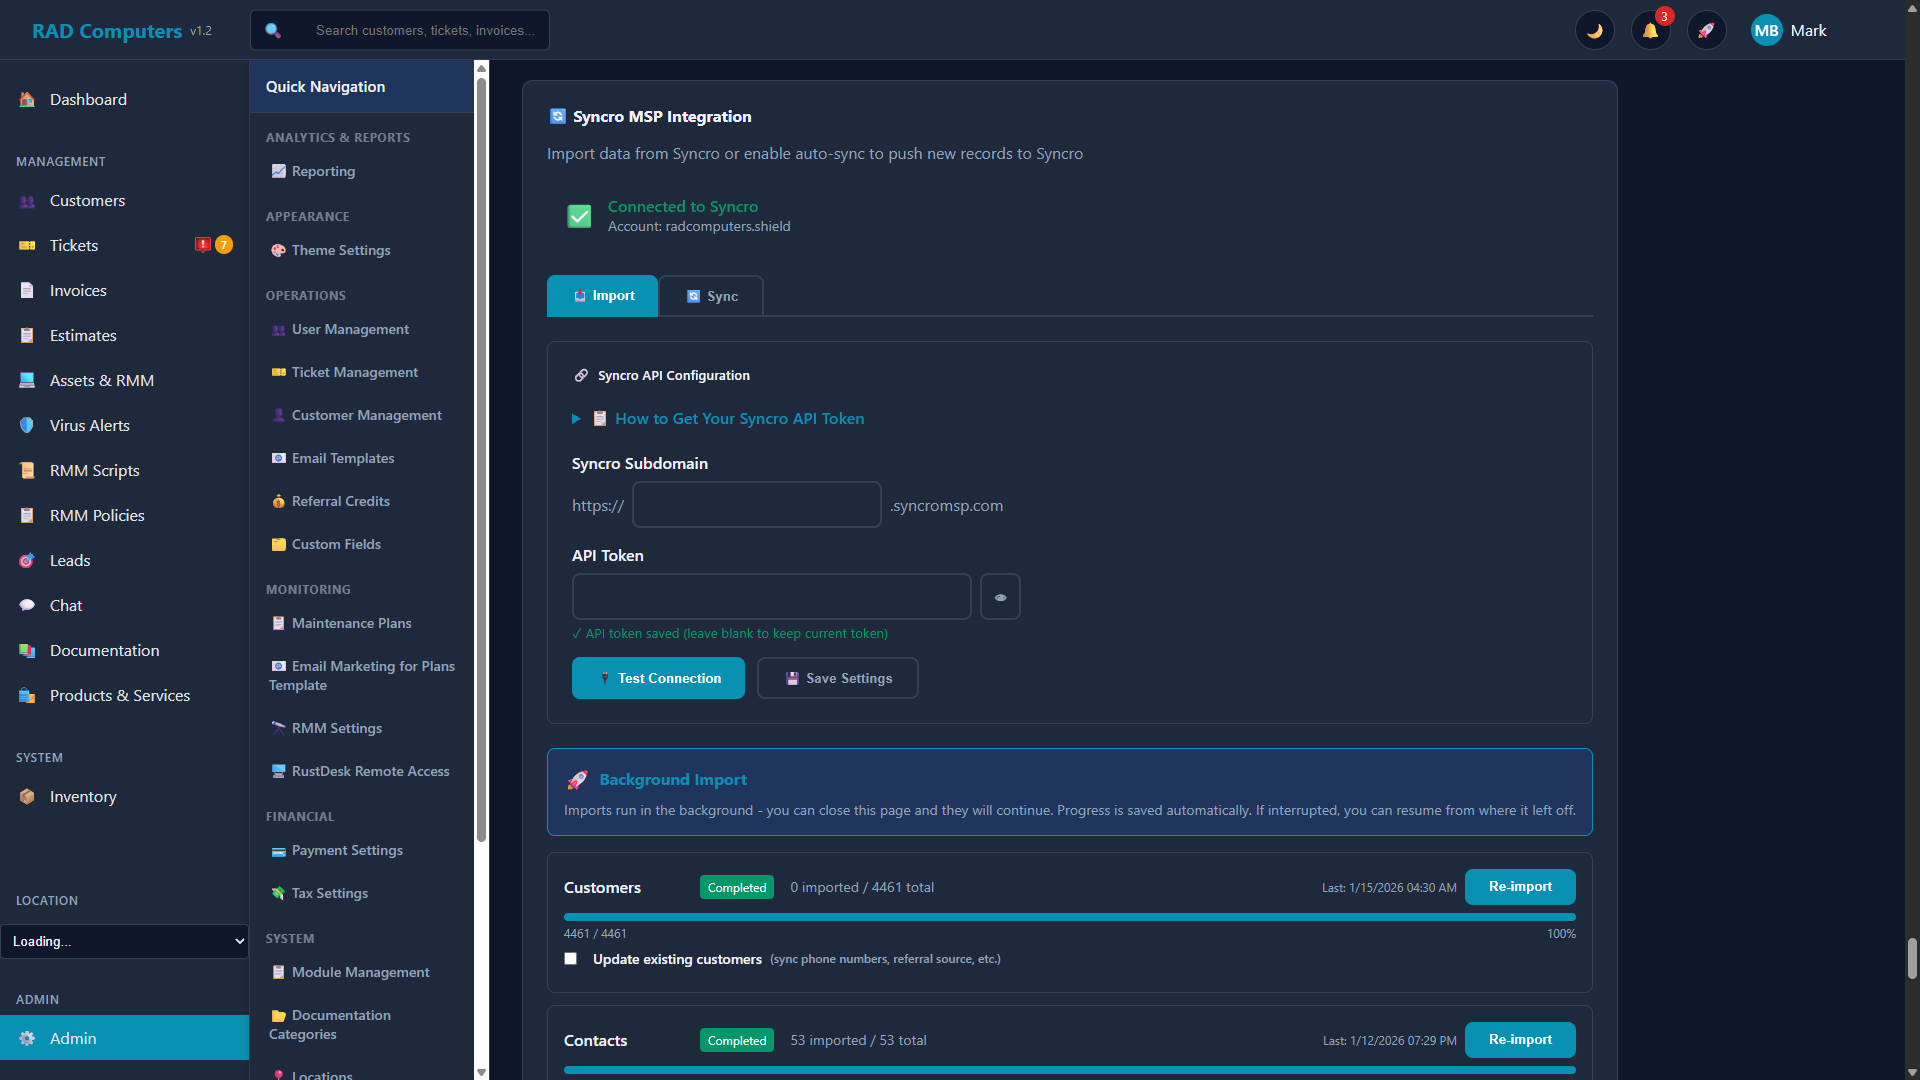Re-import the Contacts data

(1519, 1039)
